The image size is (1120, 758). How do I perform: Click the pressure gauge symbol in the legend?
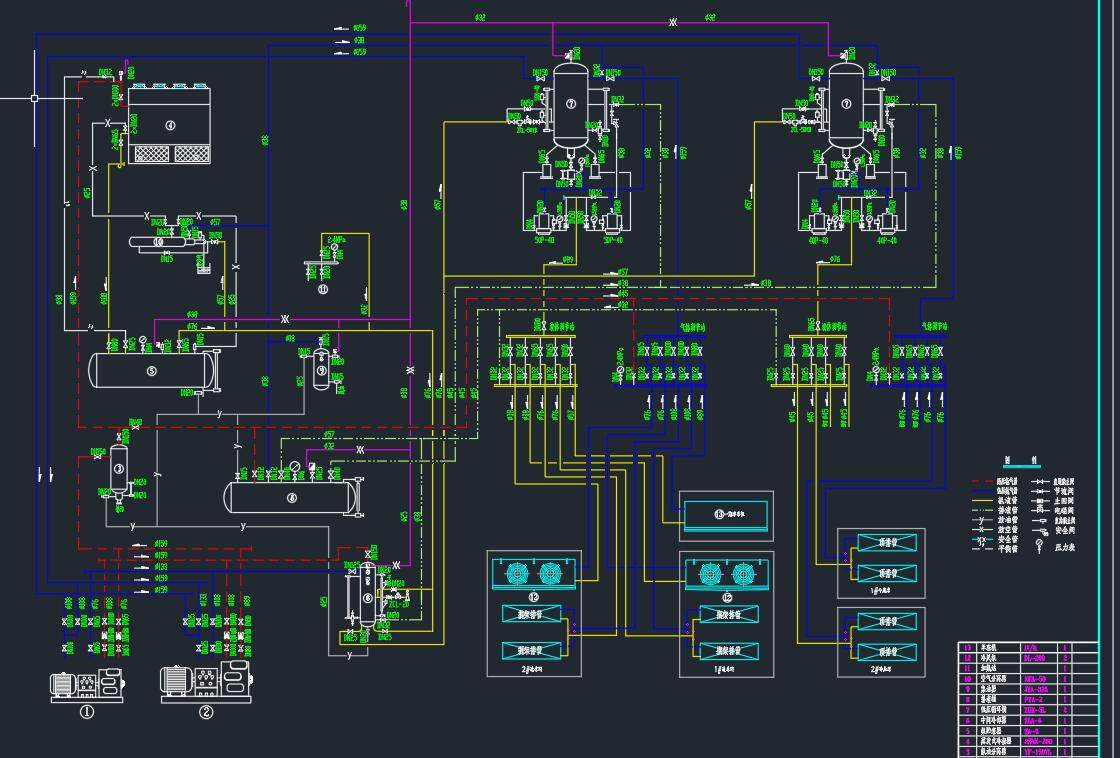[x=1039, y=545]
